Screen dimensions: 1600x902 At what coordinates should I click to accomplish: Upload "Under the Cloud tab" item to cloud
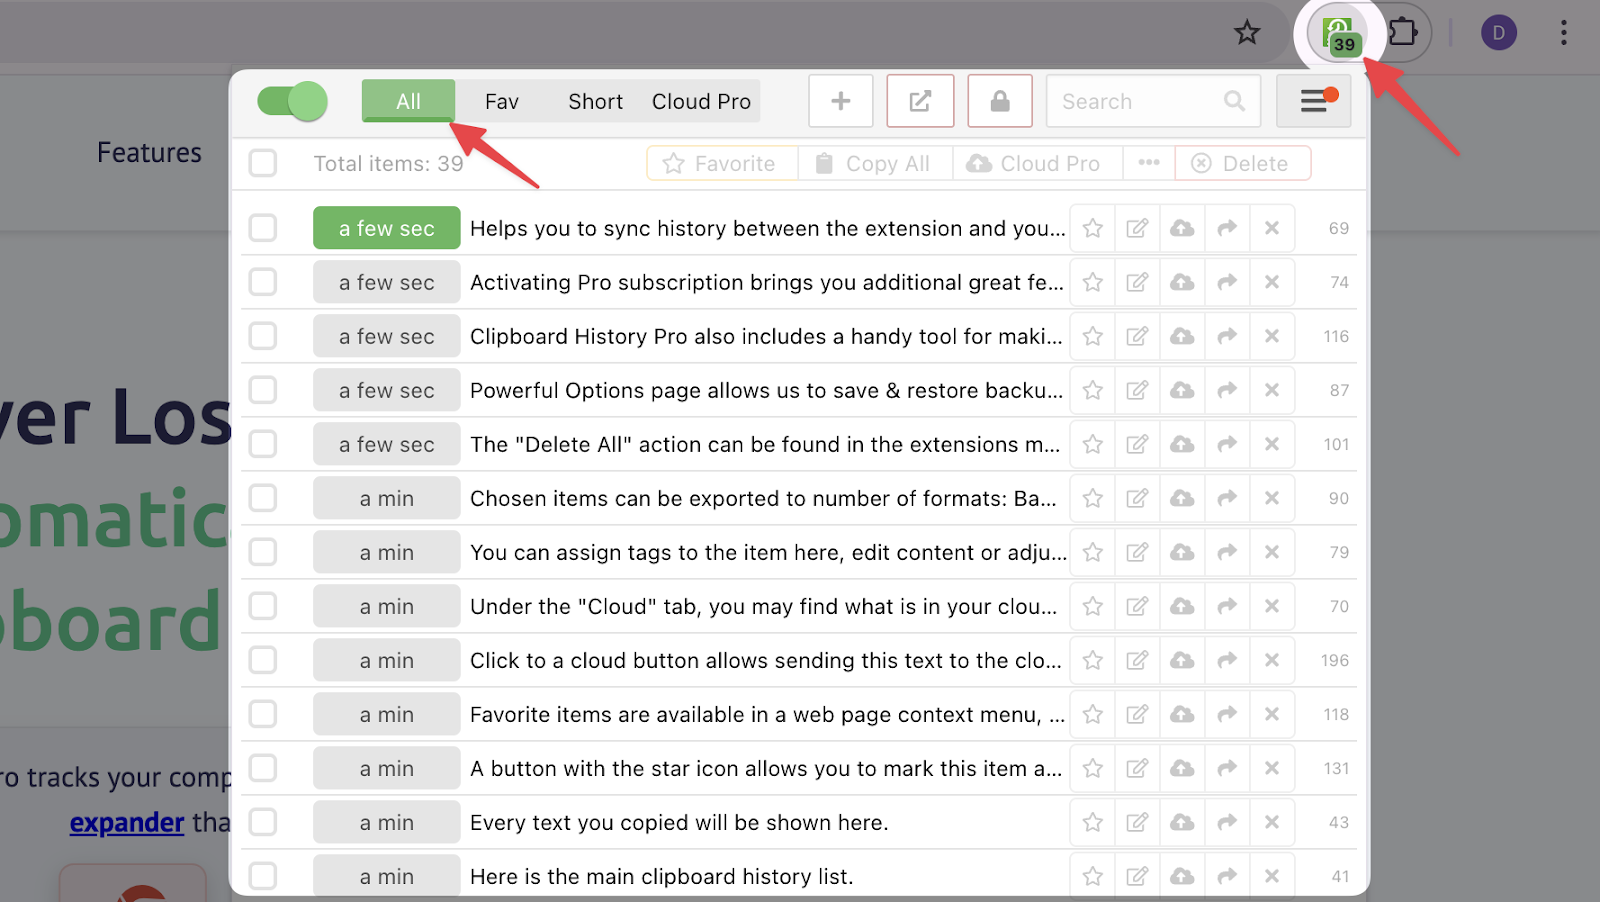pos(1182,606)
